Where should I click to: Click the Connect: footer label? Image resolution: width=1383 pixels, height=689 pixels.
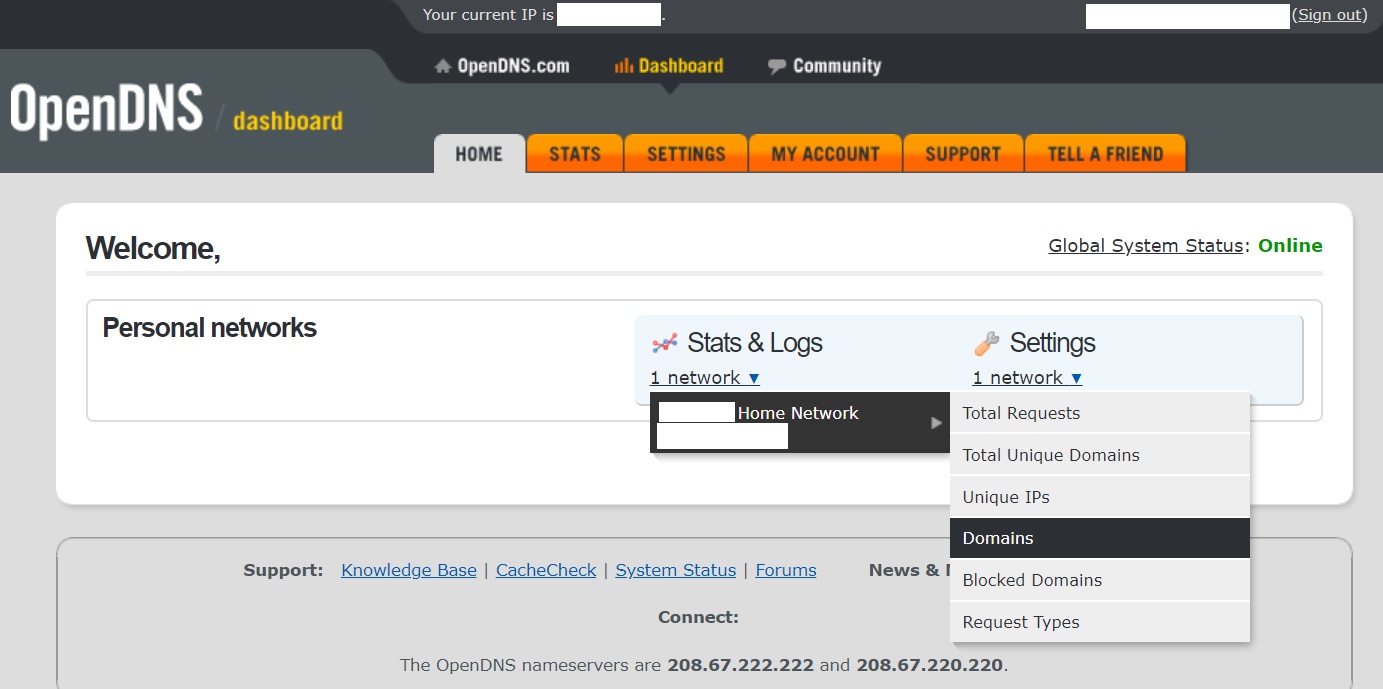point(698,617)
